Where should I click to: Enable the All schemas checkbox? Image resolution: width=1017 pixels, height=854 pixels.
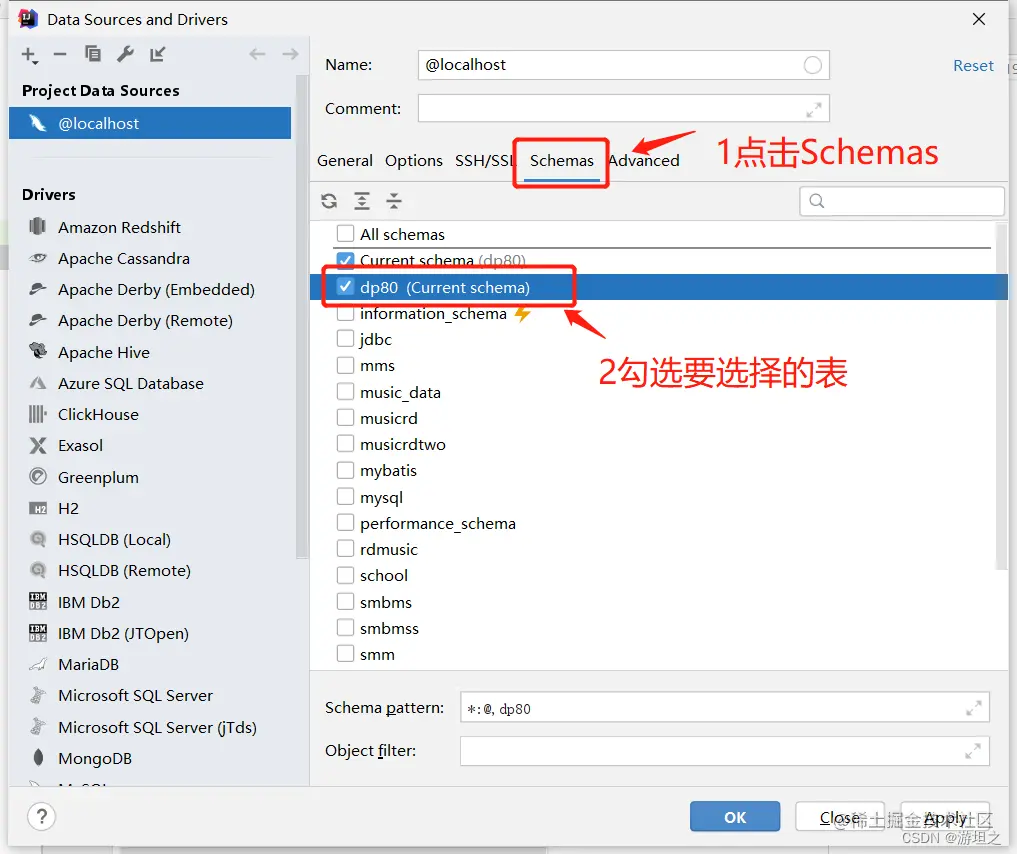pyautogui.click(x=345, y=234)
